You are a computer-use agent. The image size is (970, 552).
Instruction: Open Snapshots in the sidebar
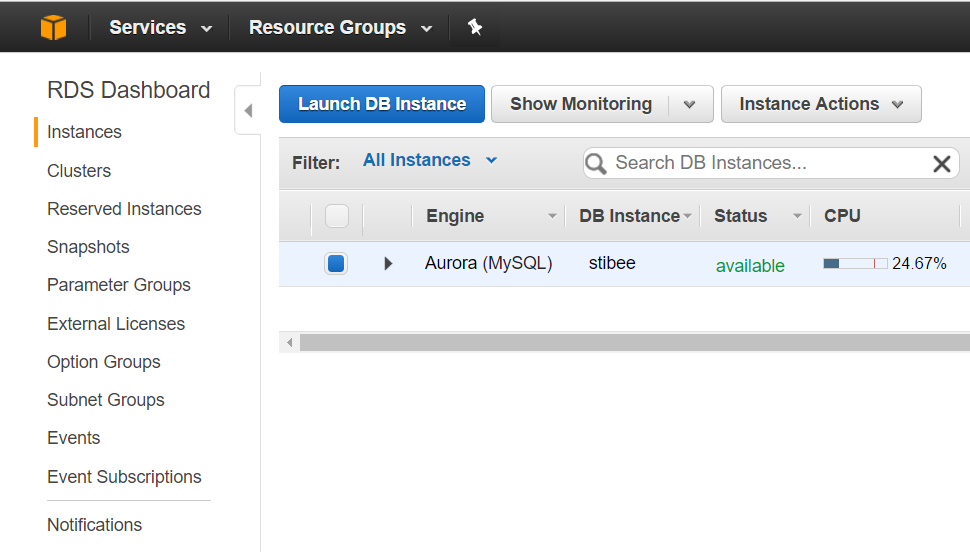coord(88,247)
